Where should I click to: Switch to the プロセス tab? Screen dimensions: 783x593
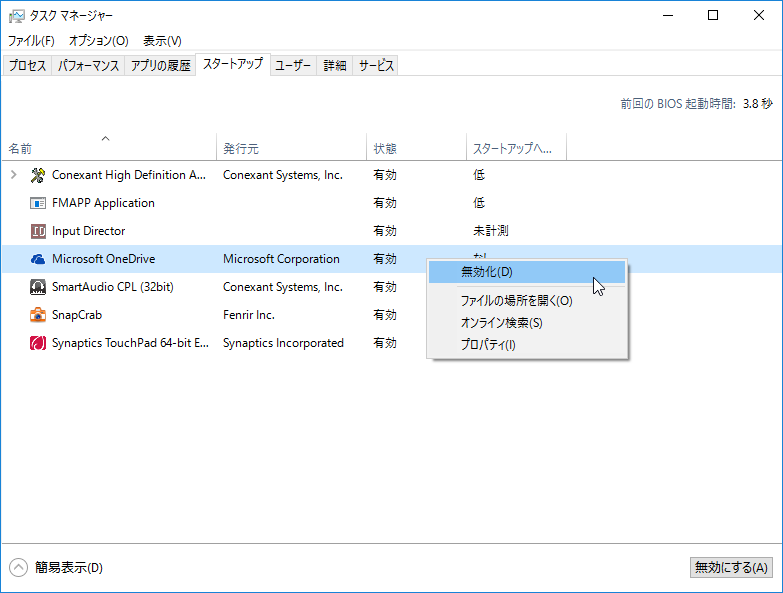point(27,65)
